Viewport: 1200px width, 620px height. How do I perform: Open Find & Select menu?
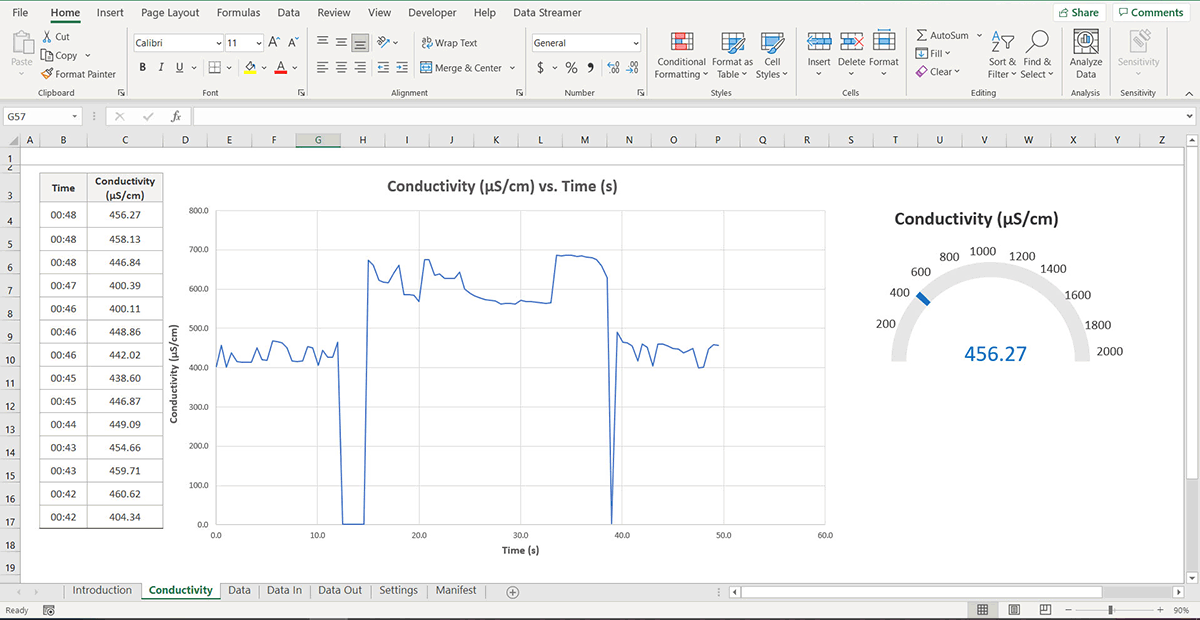[x=1037, y=56]
